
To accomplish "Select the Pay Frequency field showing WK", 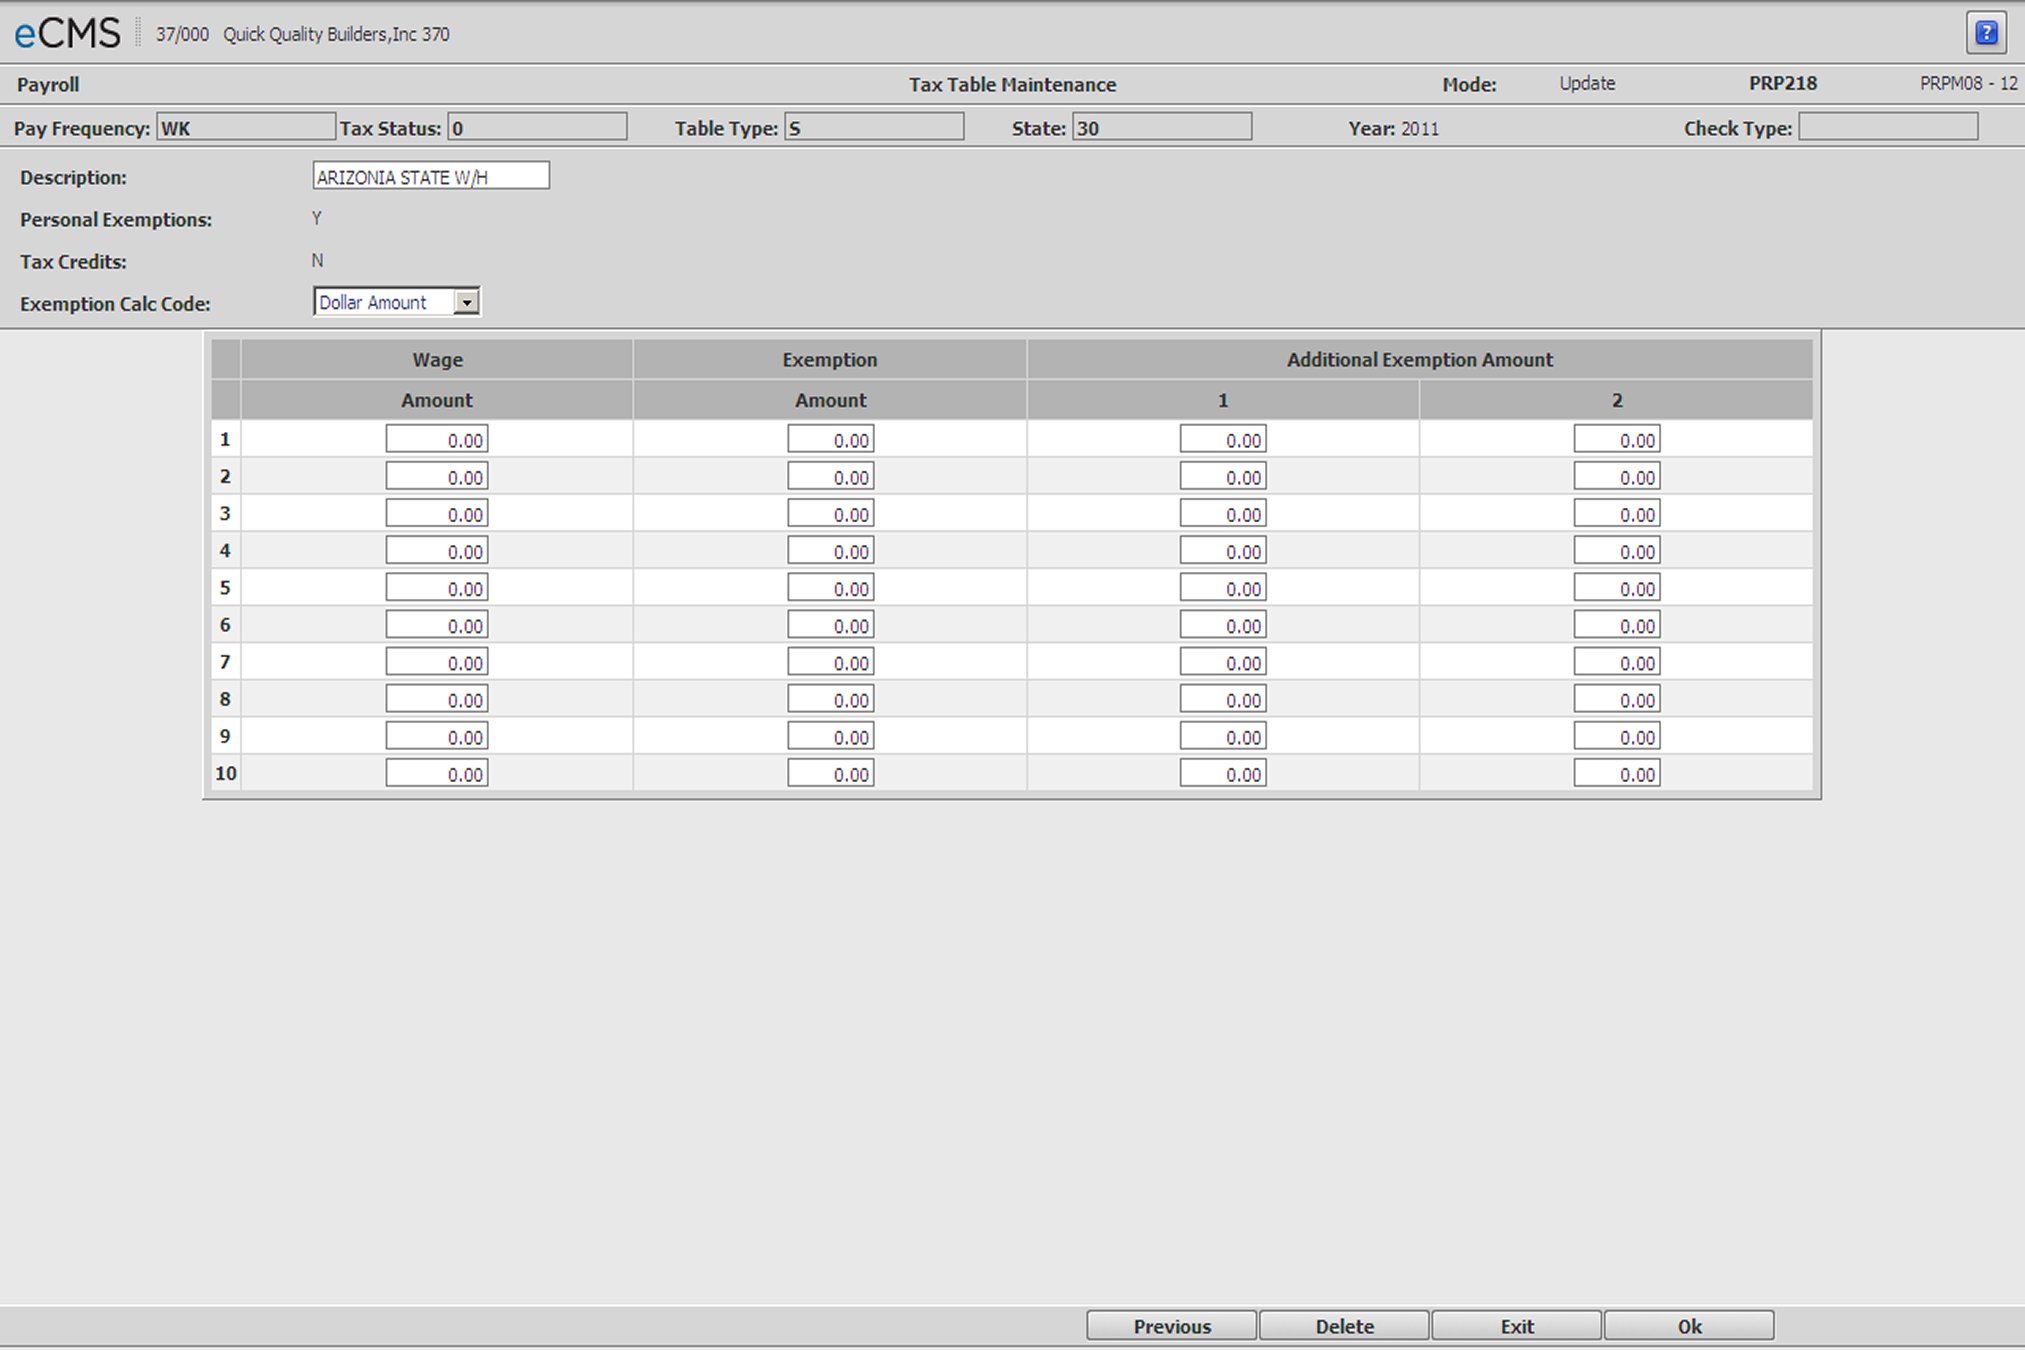I will [246, 127].
